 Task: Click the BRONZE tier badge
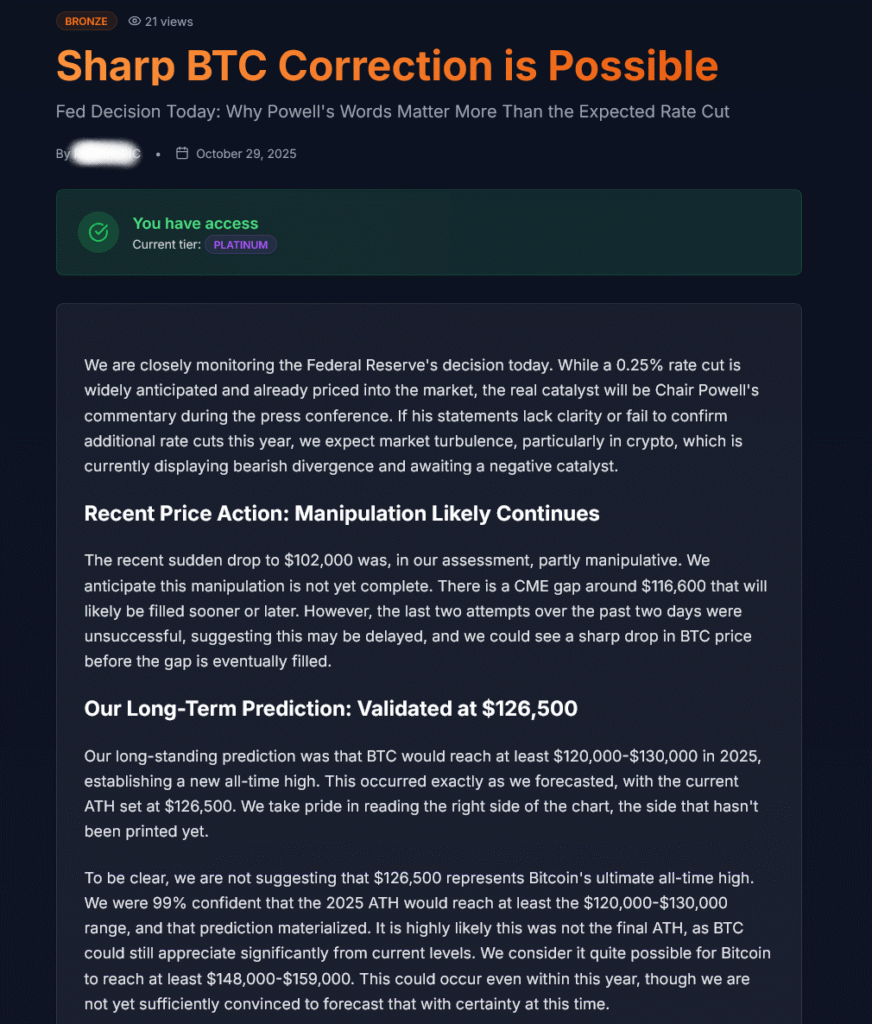(86, 21)
